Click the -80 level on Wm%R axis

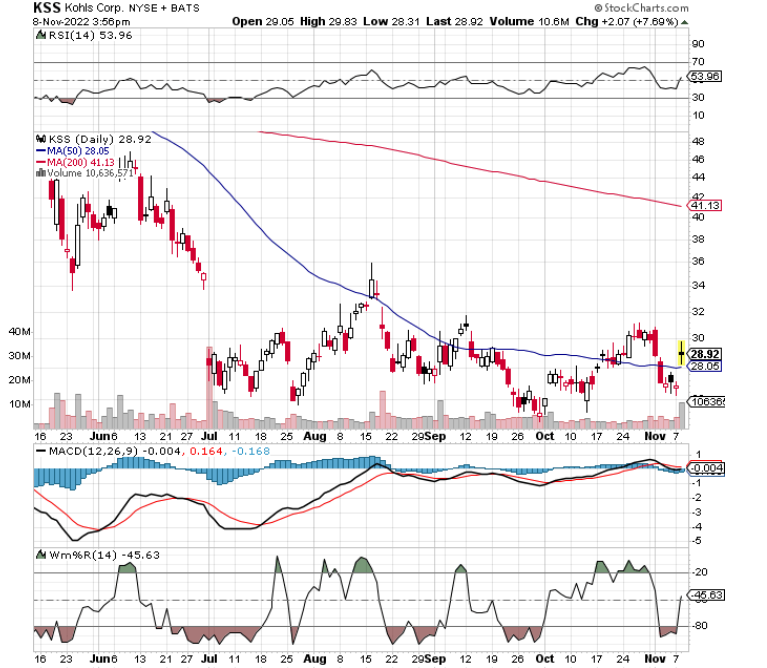coord(700,625)
